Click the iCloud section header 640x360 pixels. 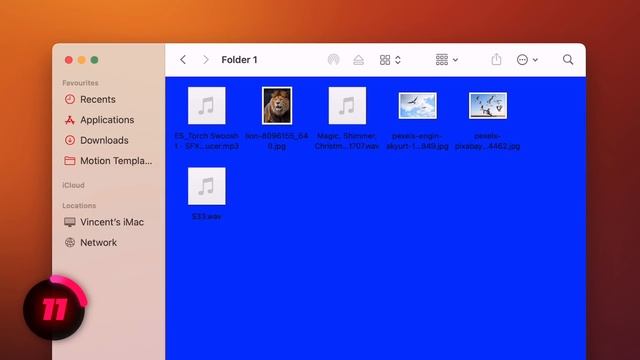point(73,185)
